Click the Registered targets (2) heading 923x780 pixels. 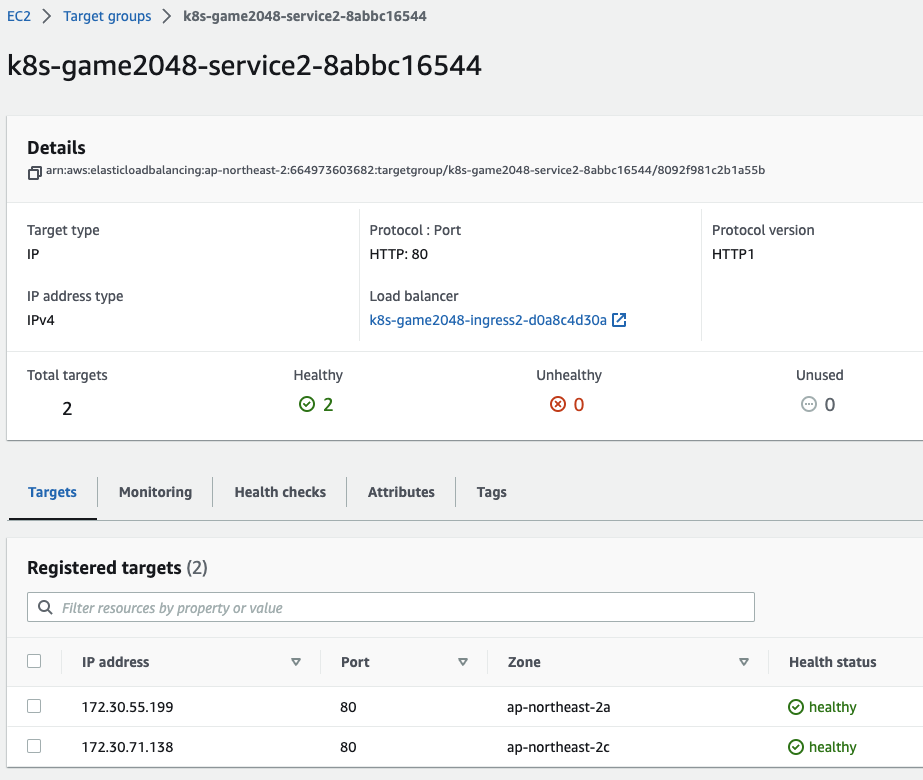tap(117, 567)
